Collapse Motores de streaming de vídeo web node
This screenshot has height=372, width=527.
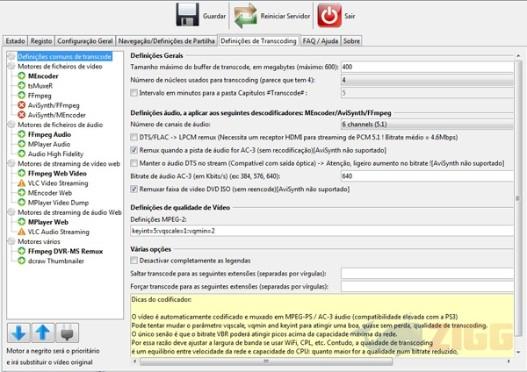(11, 164)
